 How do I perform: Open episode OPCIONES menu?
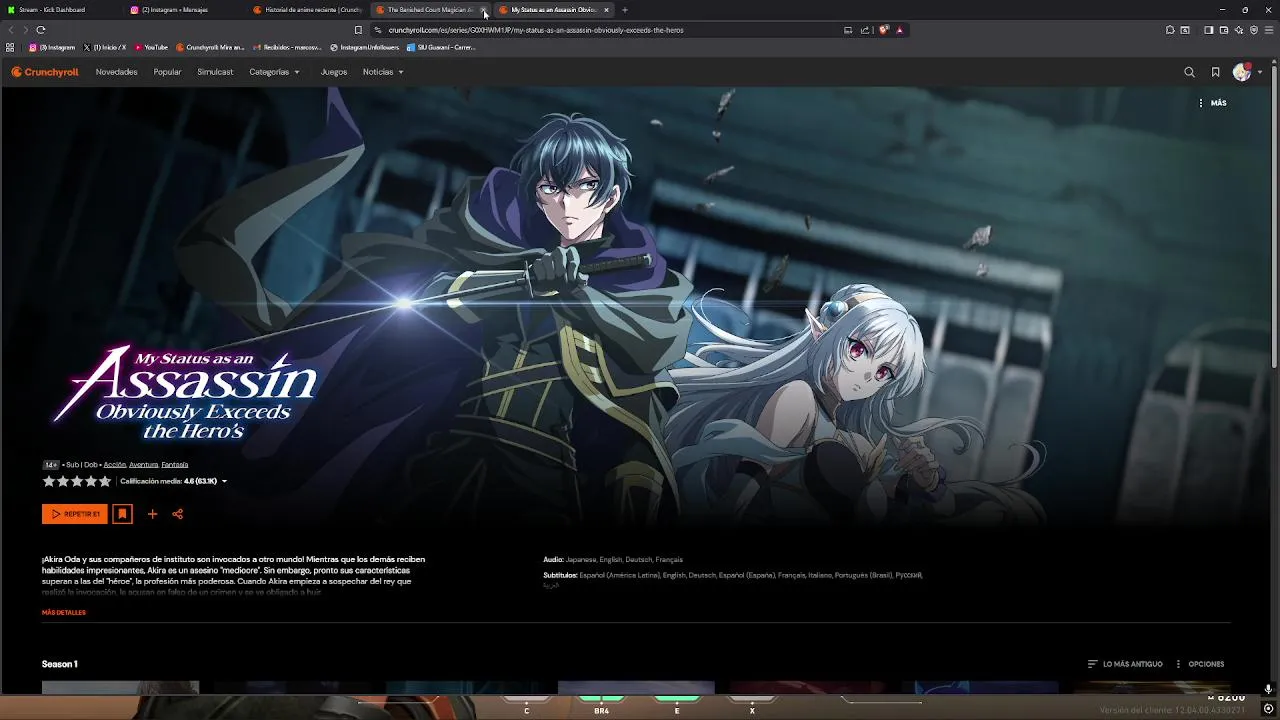pyautogui.click(x=1200, y=664)
